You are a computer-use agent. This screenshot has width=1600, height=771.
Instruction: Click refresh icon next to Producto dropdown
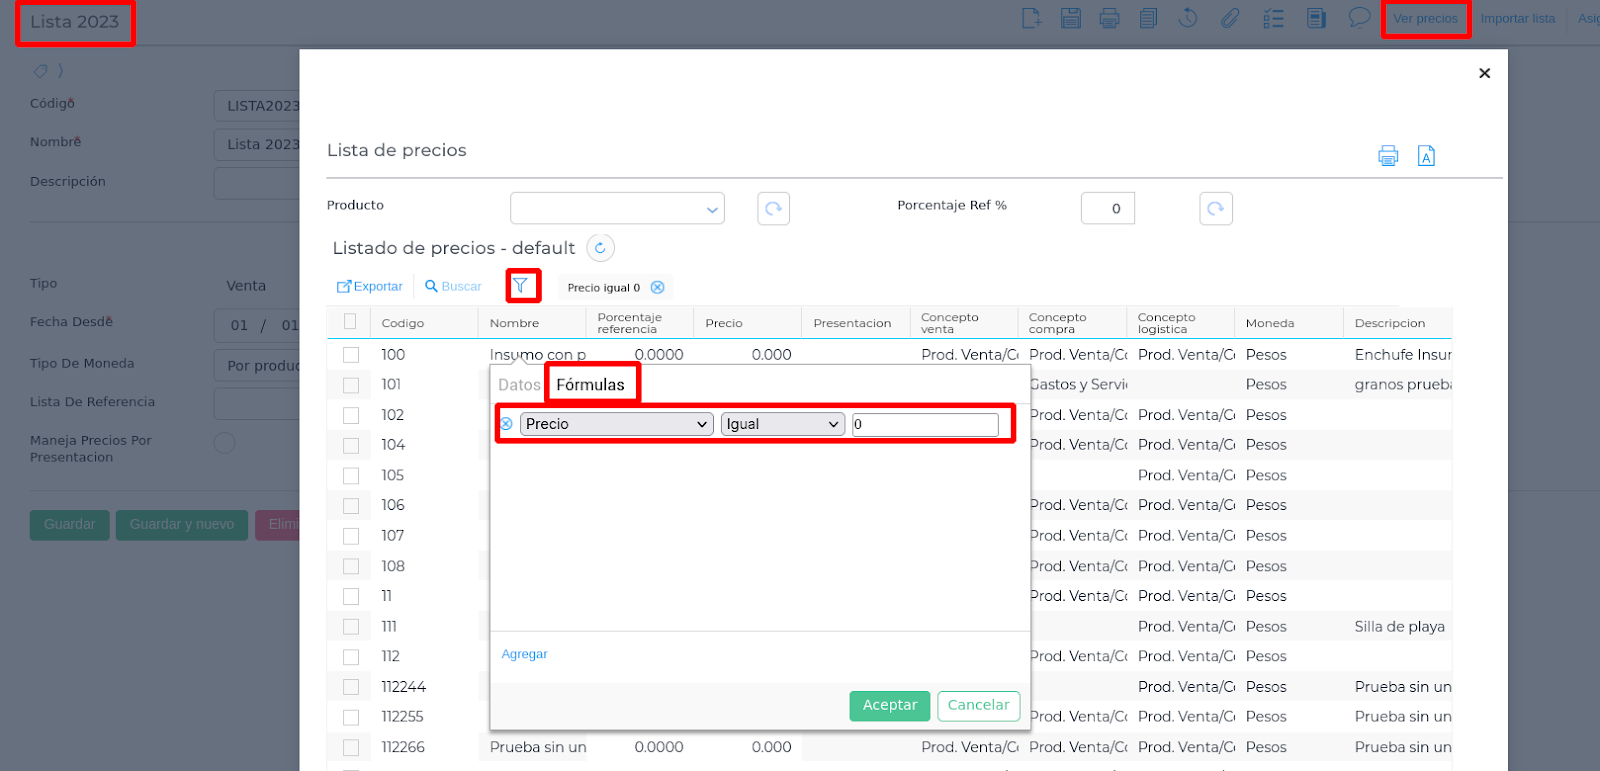pyautogui.click(x=773, y=209)
